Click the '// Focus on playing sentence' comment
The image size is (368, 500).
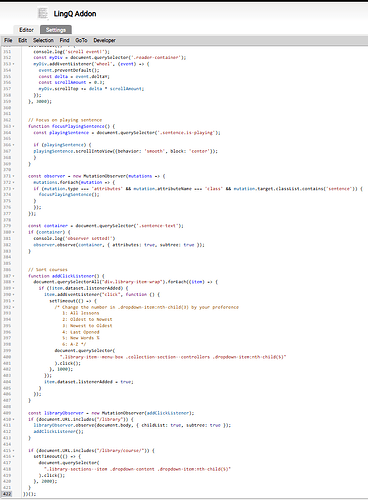[x=65, y=120]
